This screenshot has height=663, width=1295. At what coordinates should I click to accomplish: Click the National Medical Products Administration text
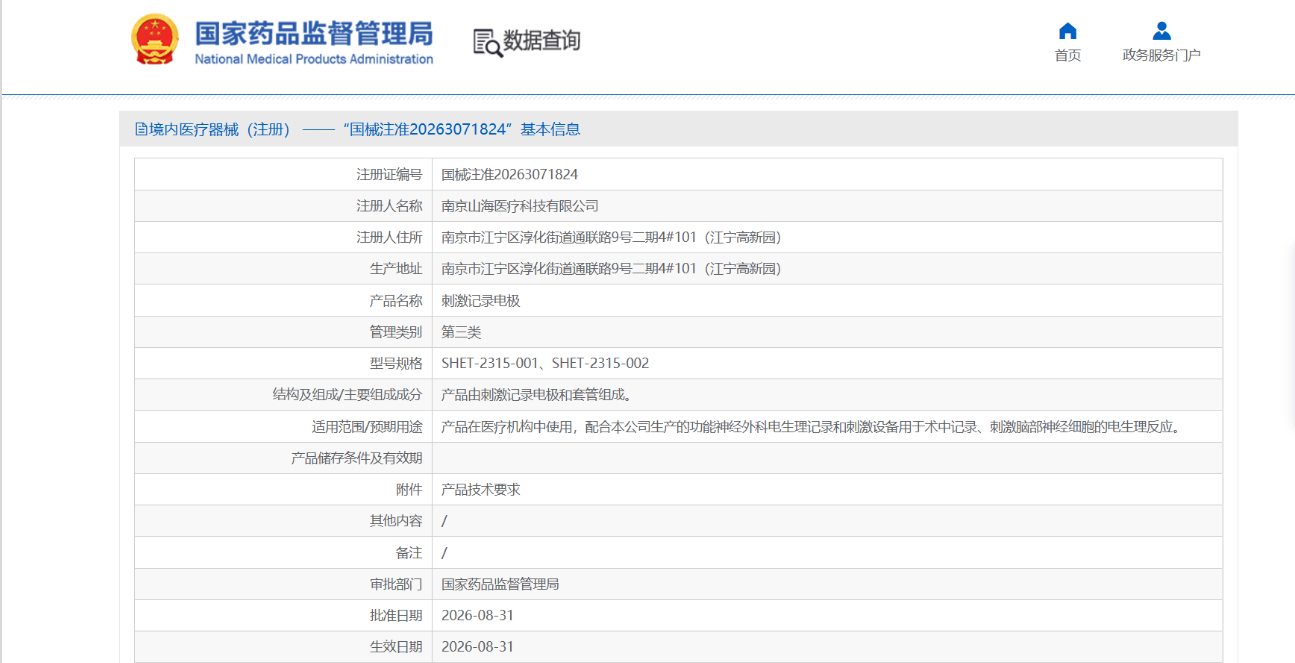pos(314,59)
